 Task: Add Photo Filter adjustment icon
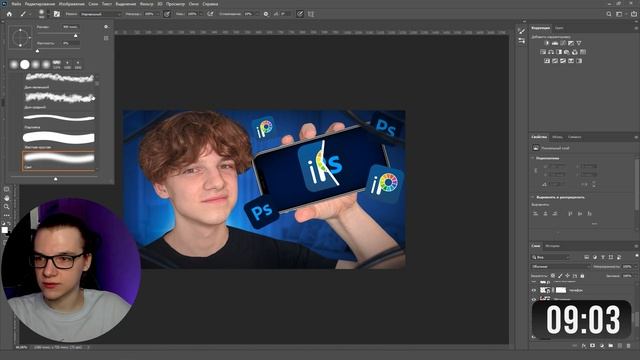[567, 52]
